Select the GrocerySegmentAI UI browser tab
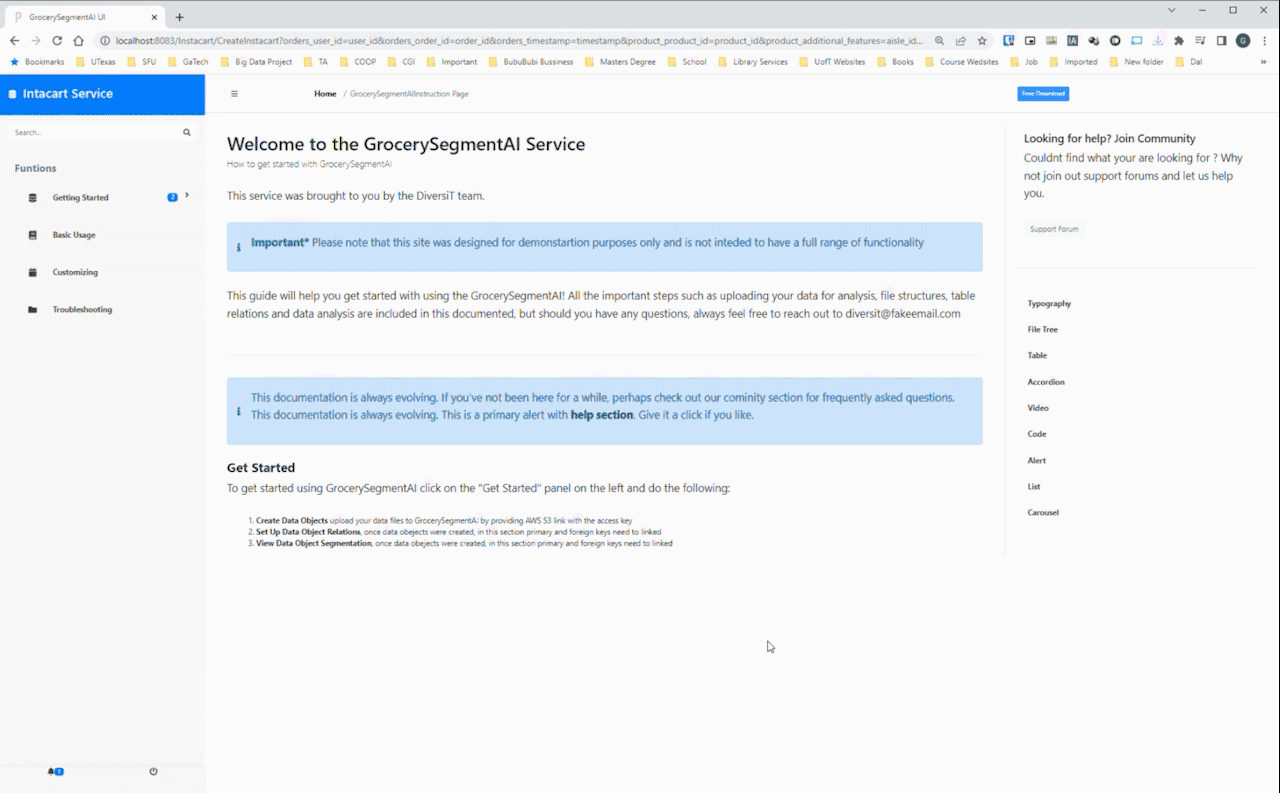 85,17
